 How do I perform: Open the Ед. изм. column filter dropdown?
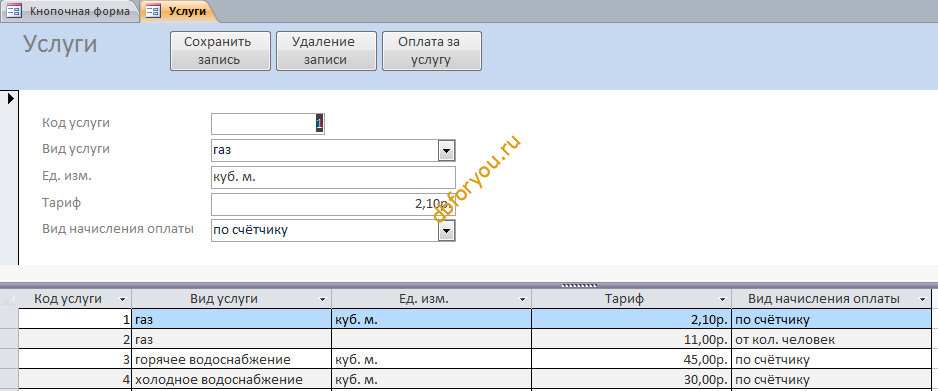[522, 300]
